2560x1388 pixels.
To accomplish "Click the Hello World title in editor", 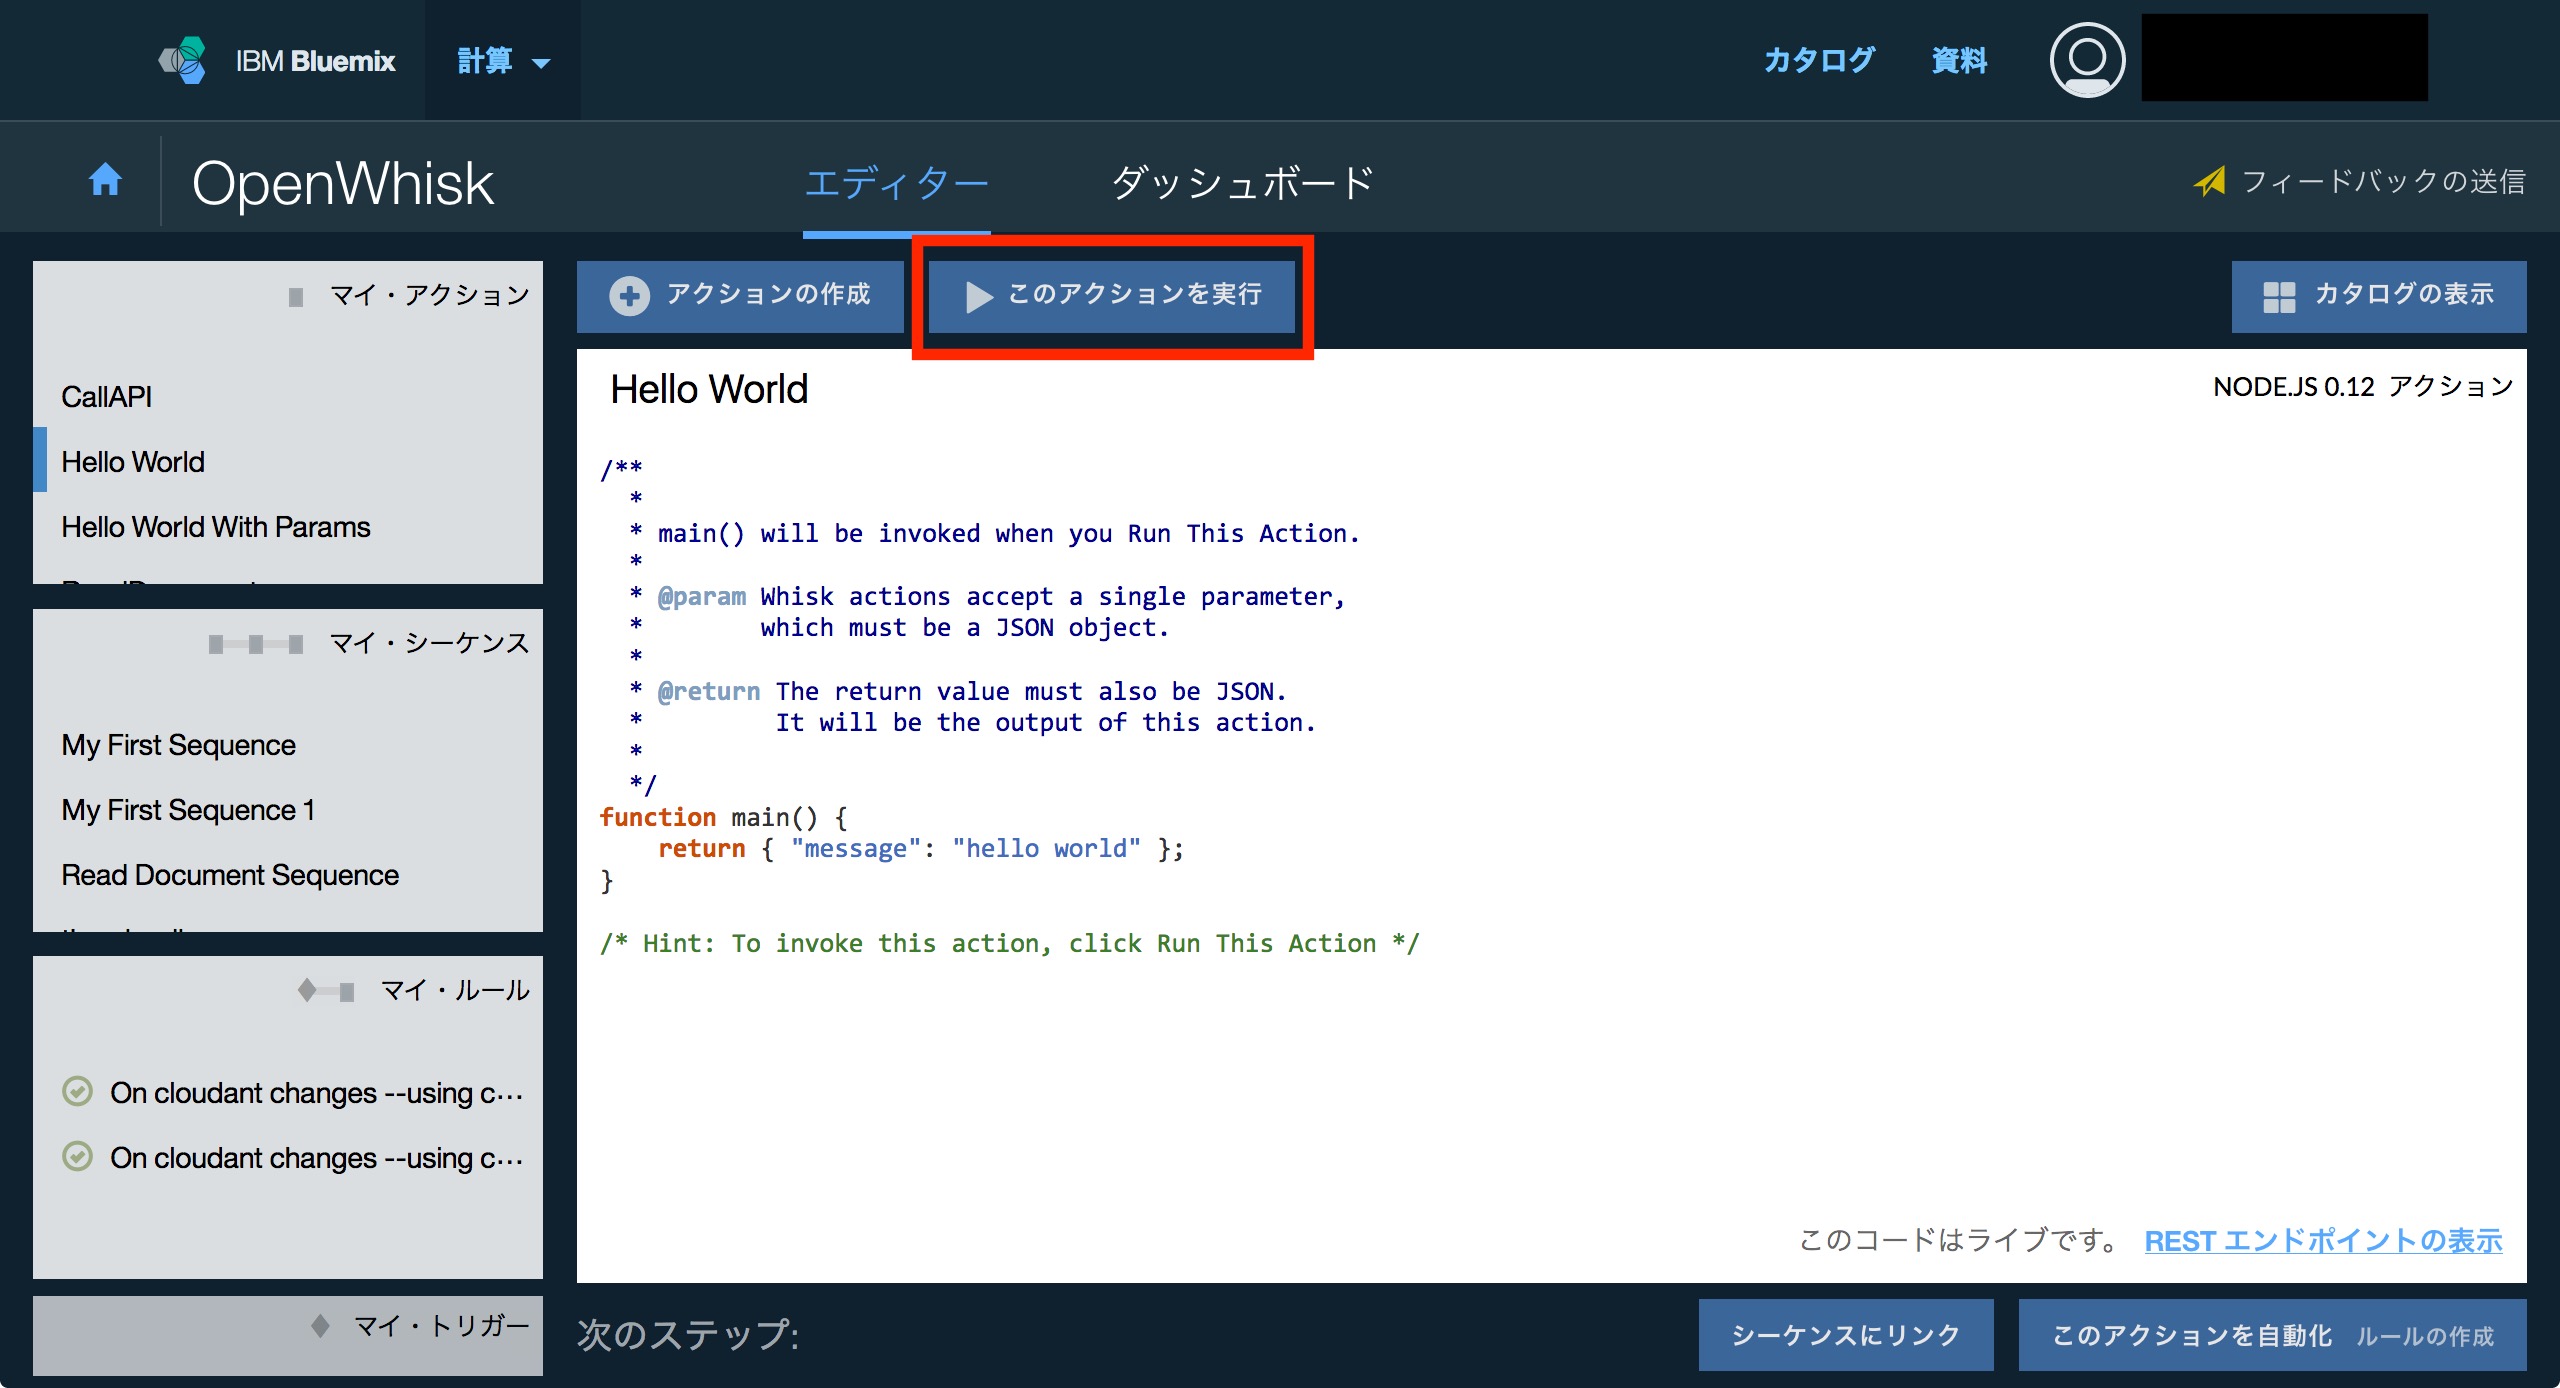I will (709, 389).
